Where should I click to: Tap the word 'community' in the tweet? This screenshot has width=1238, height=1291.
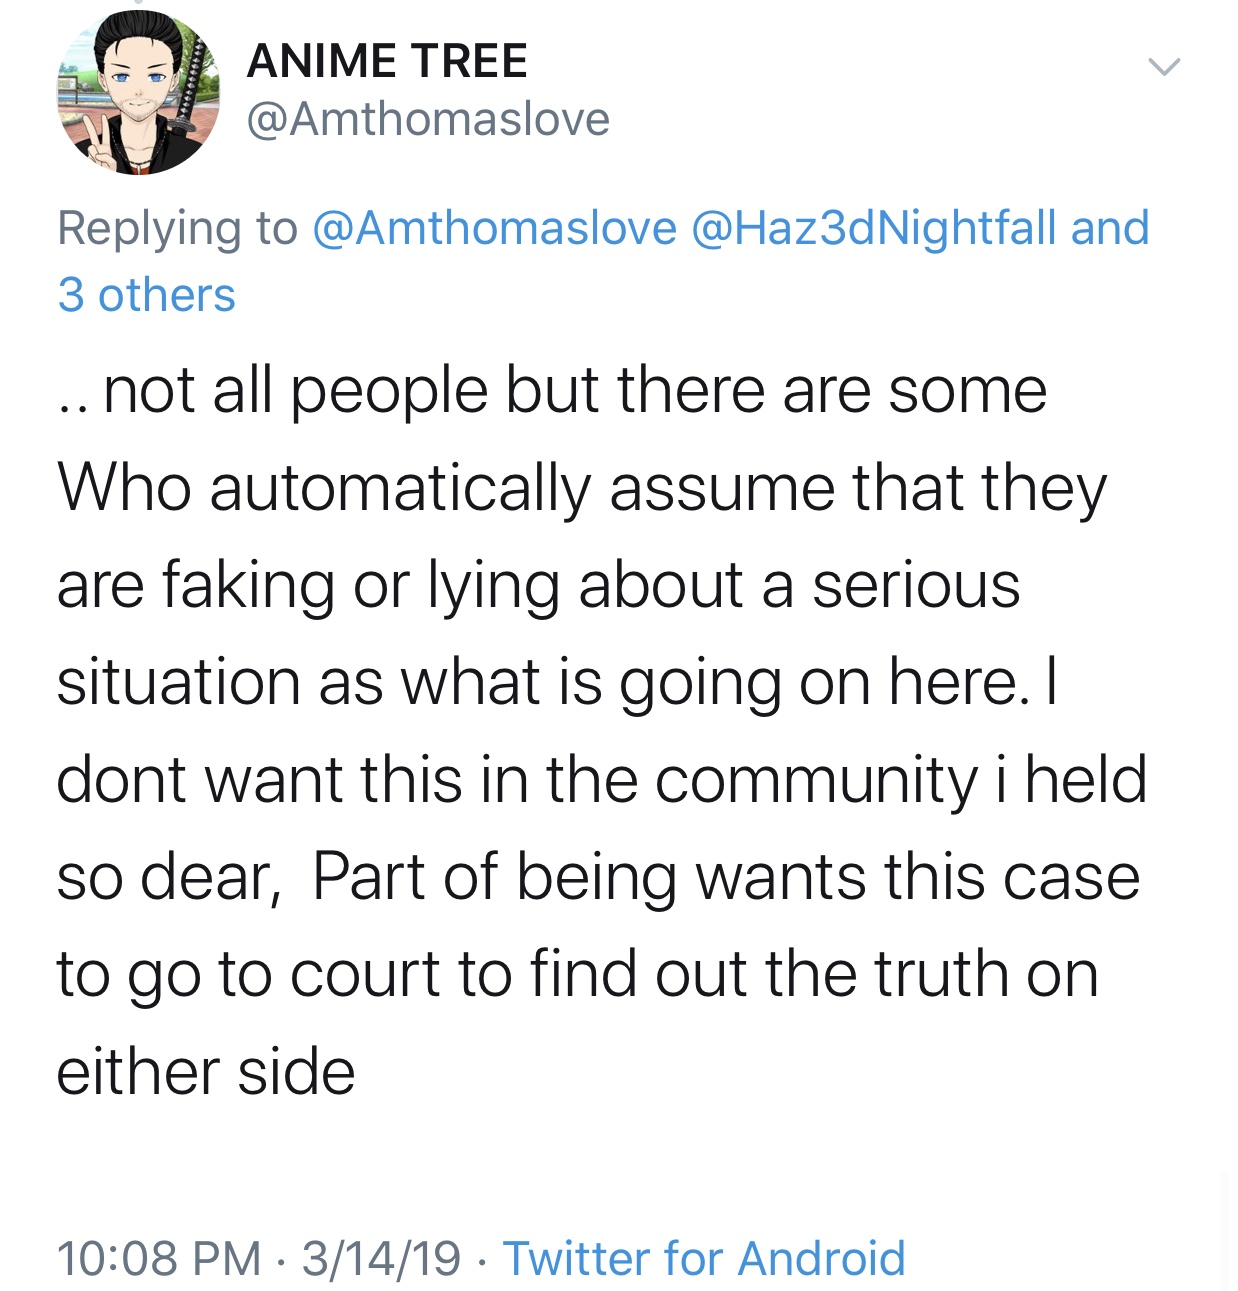click(817, 781)
